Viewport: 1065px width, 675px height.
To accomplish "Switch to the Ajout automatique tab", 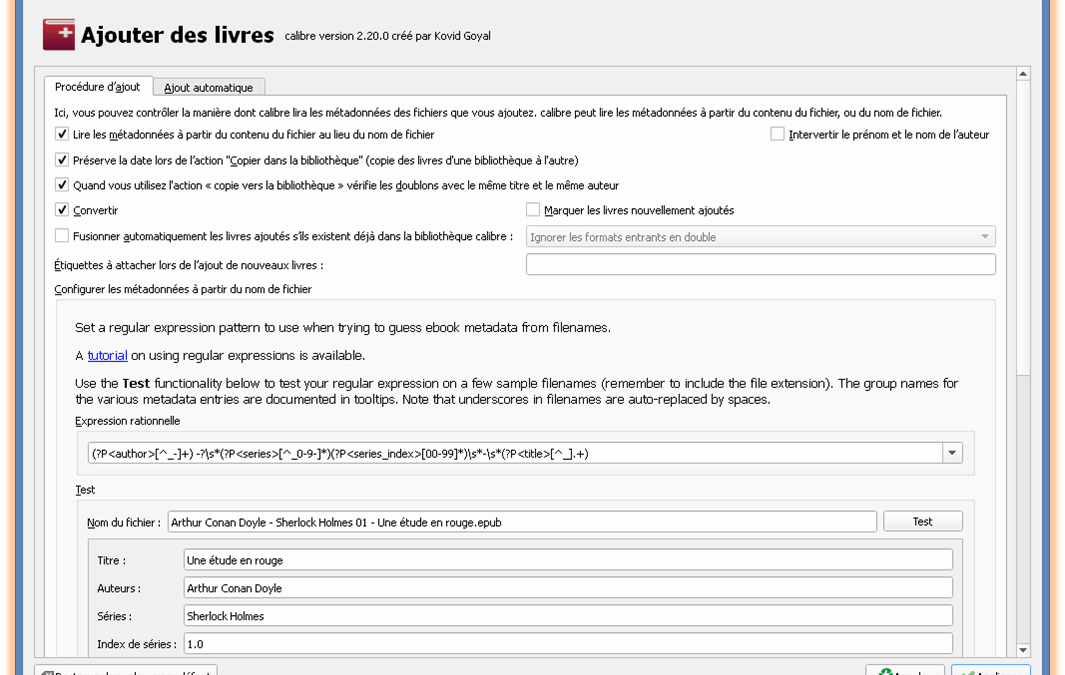I will pyautogui.click(x=209, y=88).
